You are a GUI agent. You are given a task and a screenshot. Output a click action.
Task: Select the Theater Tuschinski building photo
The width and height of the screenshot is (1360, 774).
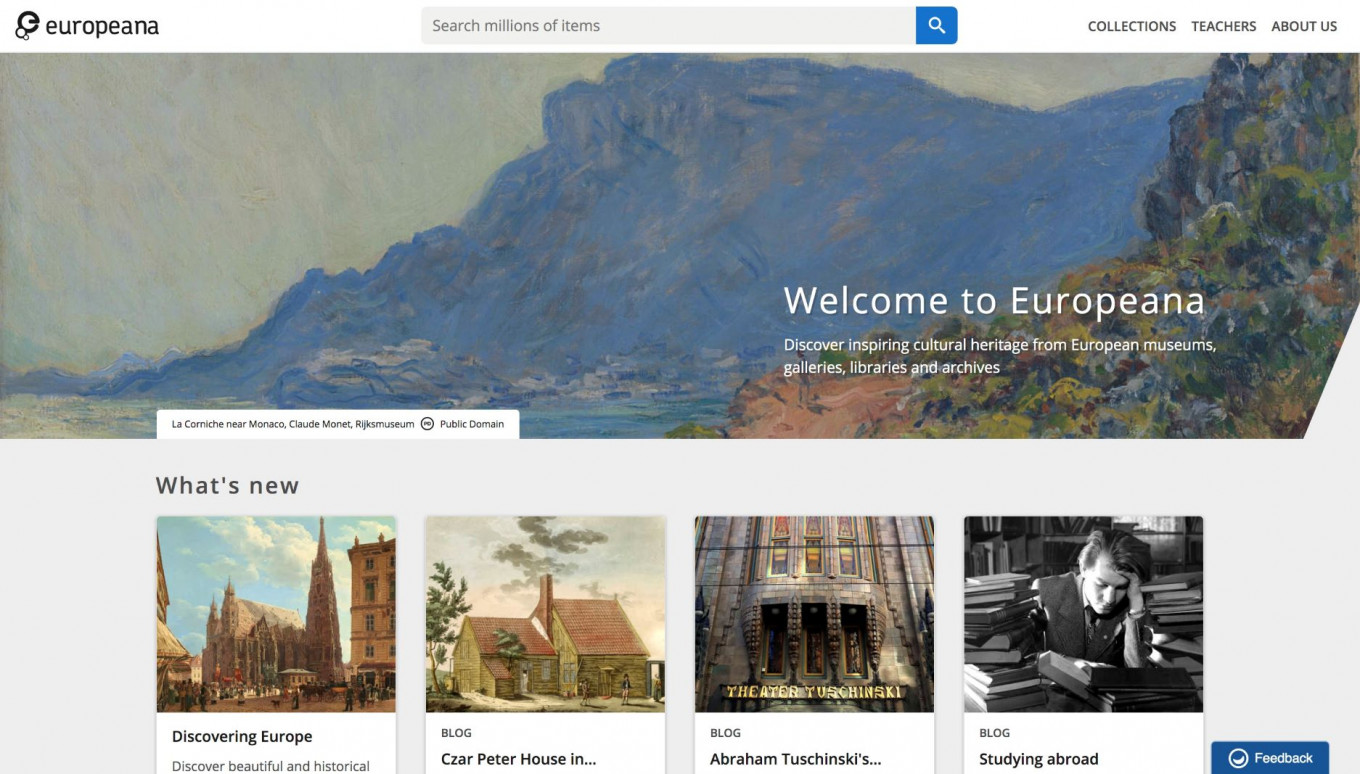pos(814,614)
